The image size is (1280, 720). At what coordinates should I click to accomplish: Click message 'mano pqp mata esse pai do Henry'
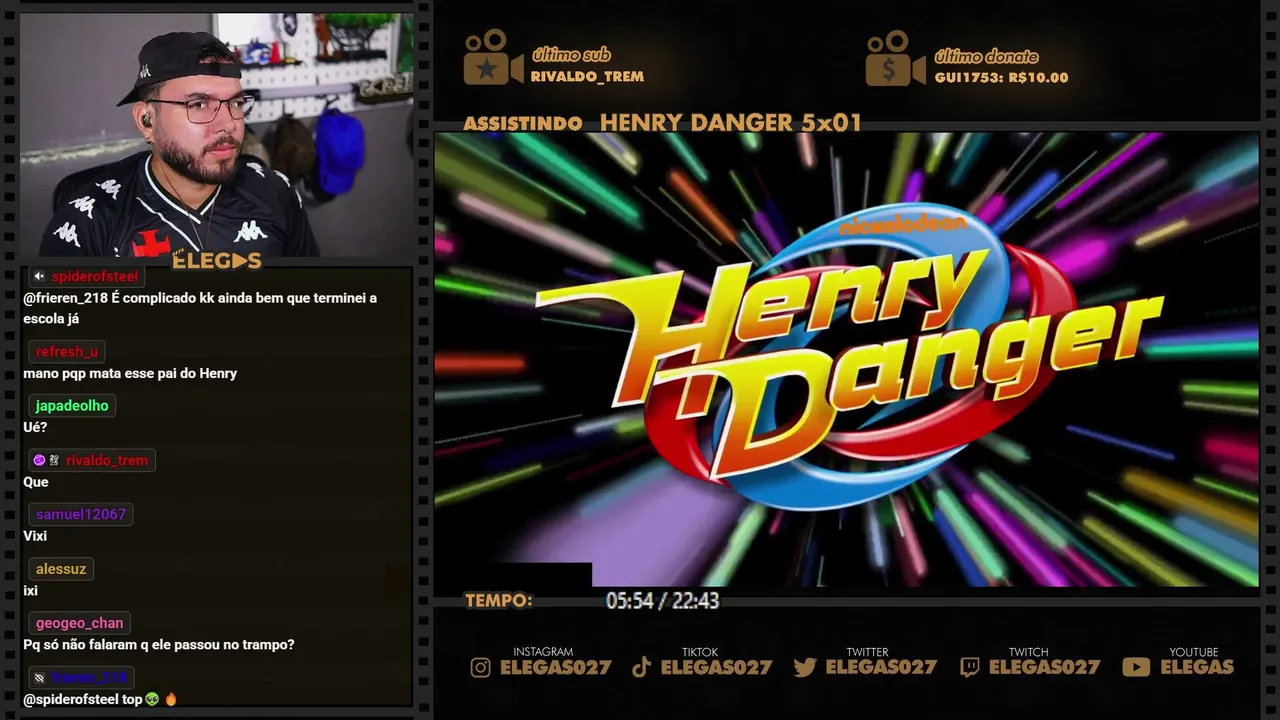[x=130, y=373]
